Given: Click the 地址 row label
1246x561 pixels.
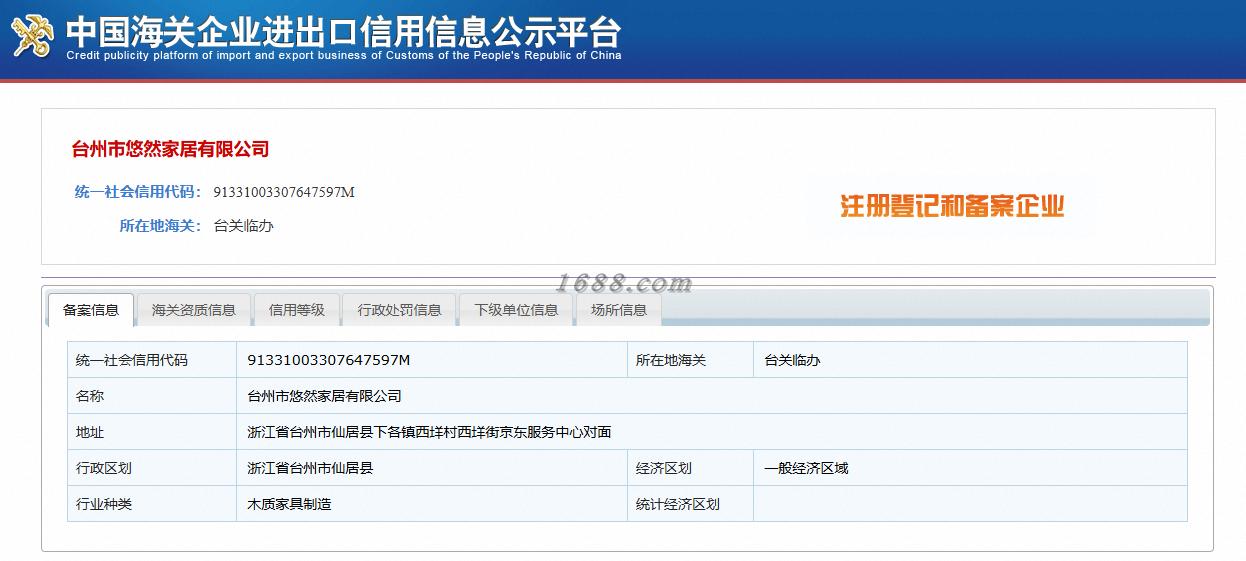Looking at the screenshot, I should coord(90,432).
